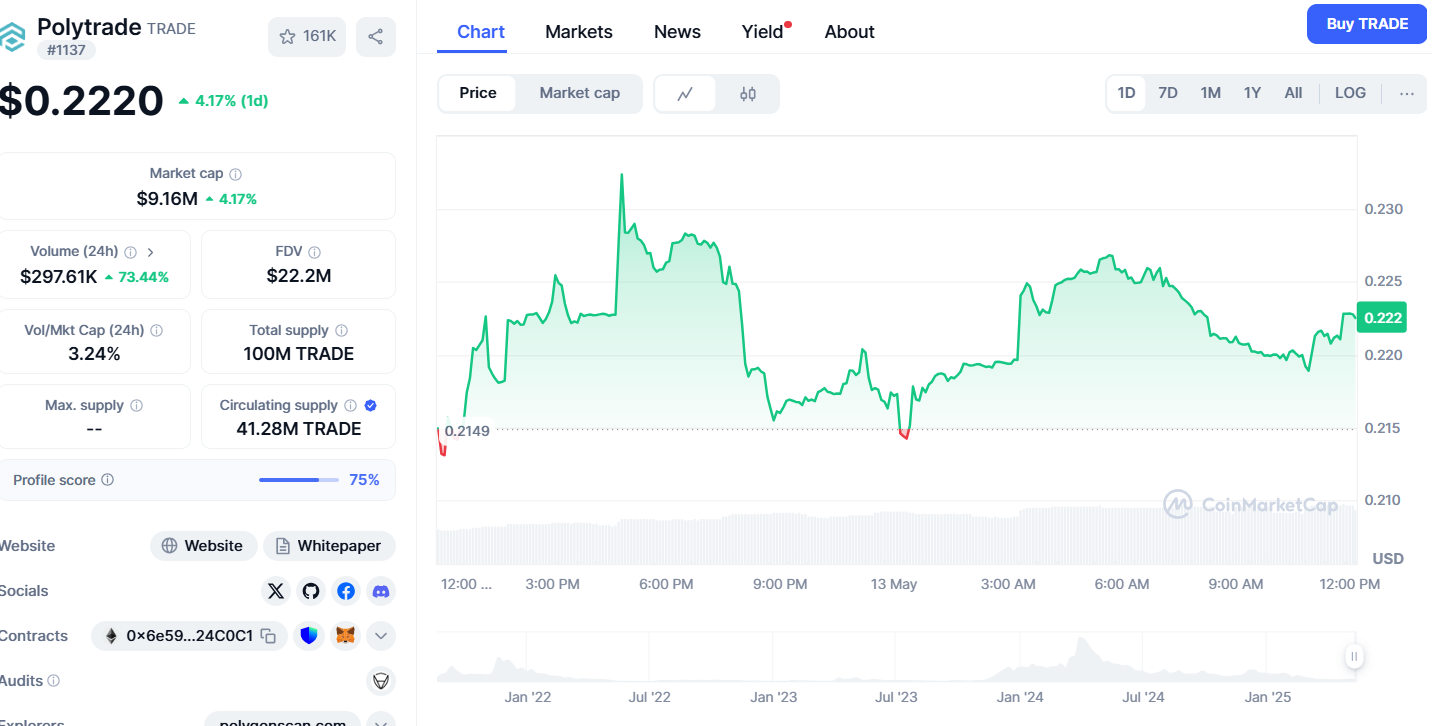Open the chart three-dot more options menu
Image resolution: width=1432 pixels, height=726 pixels.
pos(1406,94)
